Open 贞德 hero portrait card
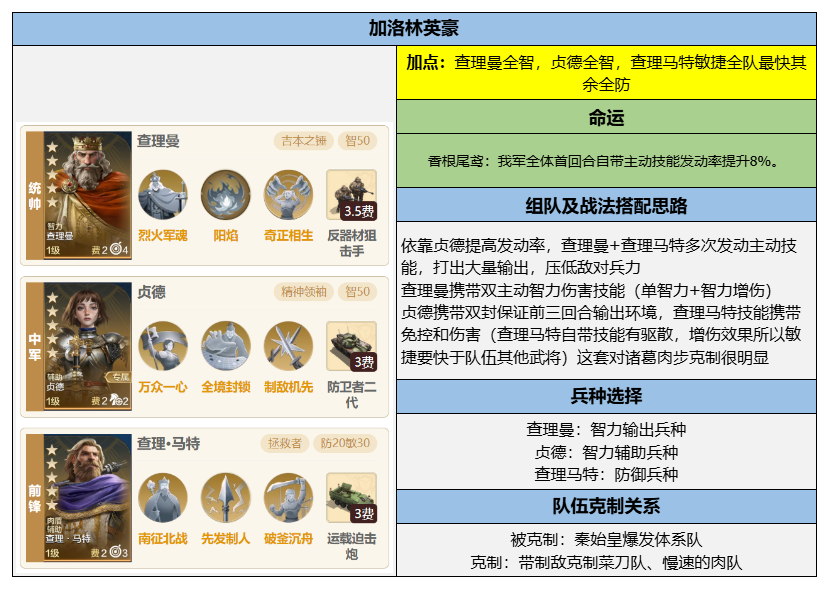Screen dimensions: 829x589 coord(88,346)
